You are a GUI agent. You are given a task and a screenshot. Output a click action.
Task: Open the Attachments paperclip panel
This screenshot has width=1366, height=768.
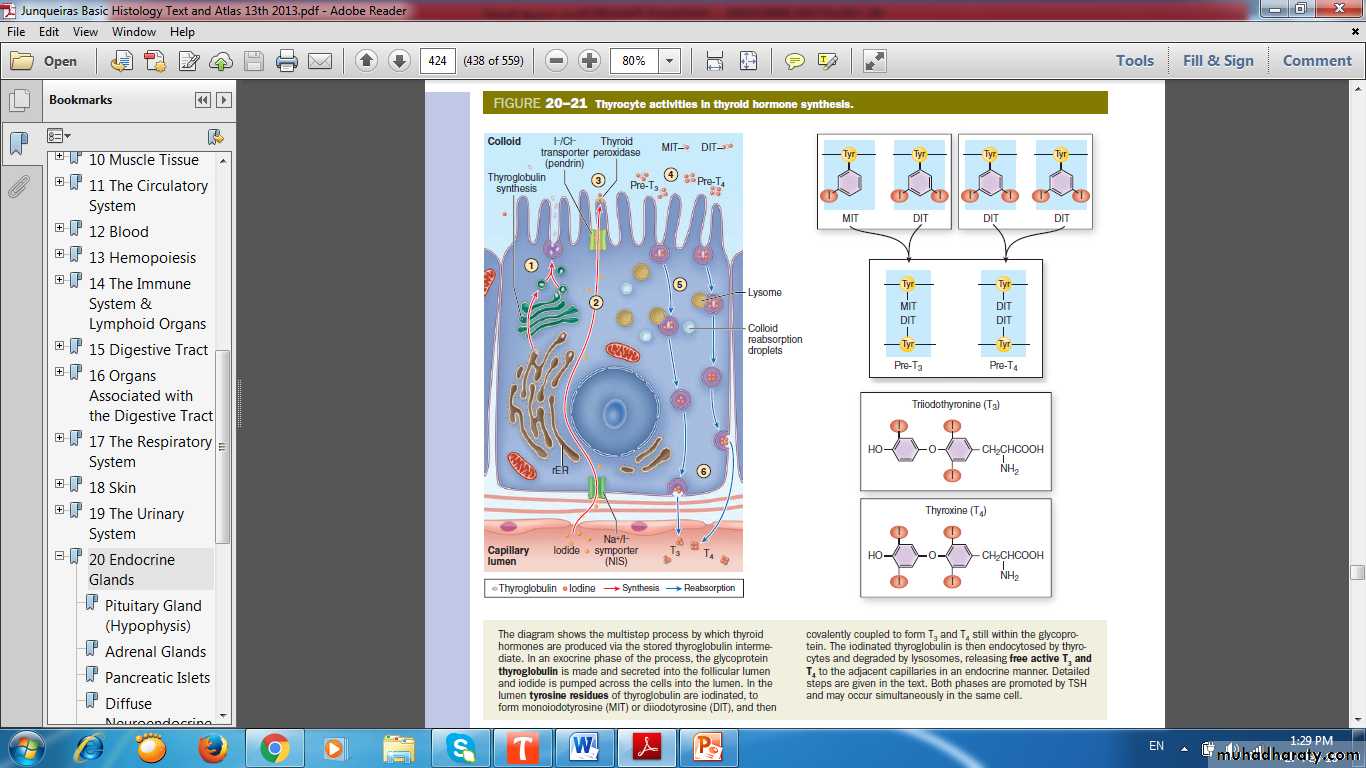[18, 187]
